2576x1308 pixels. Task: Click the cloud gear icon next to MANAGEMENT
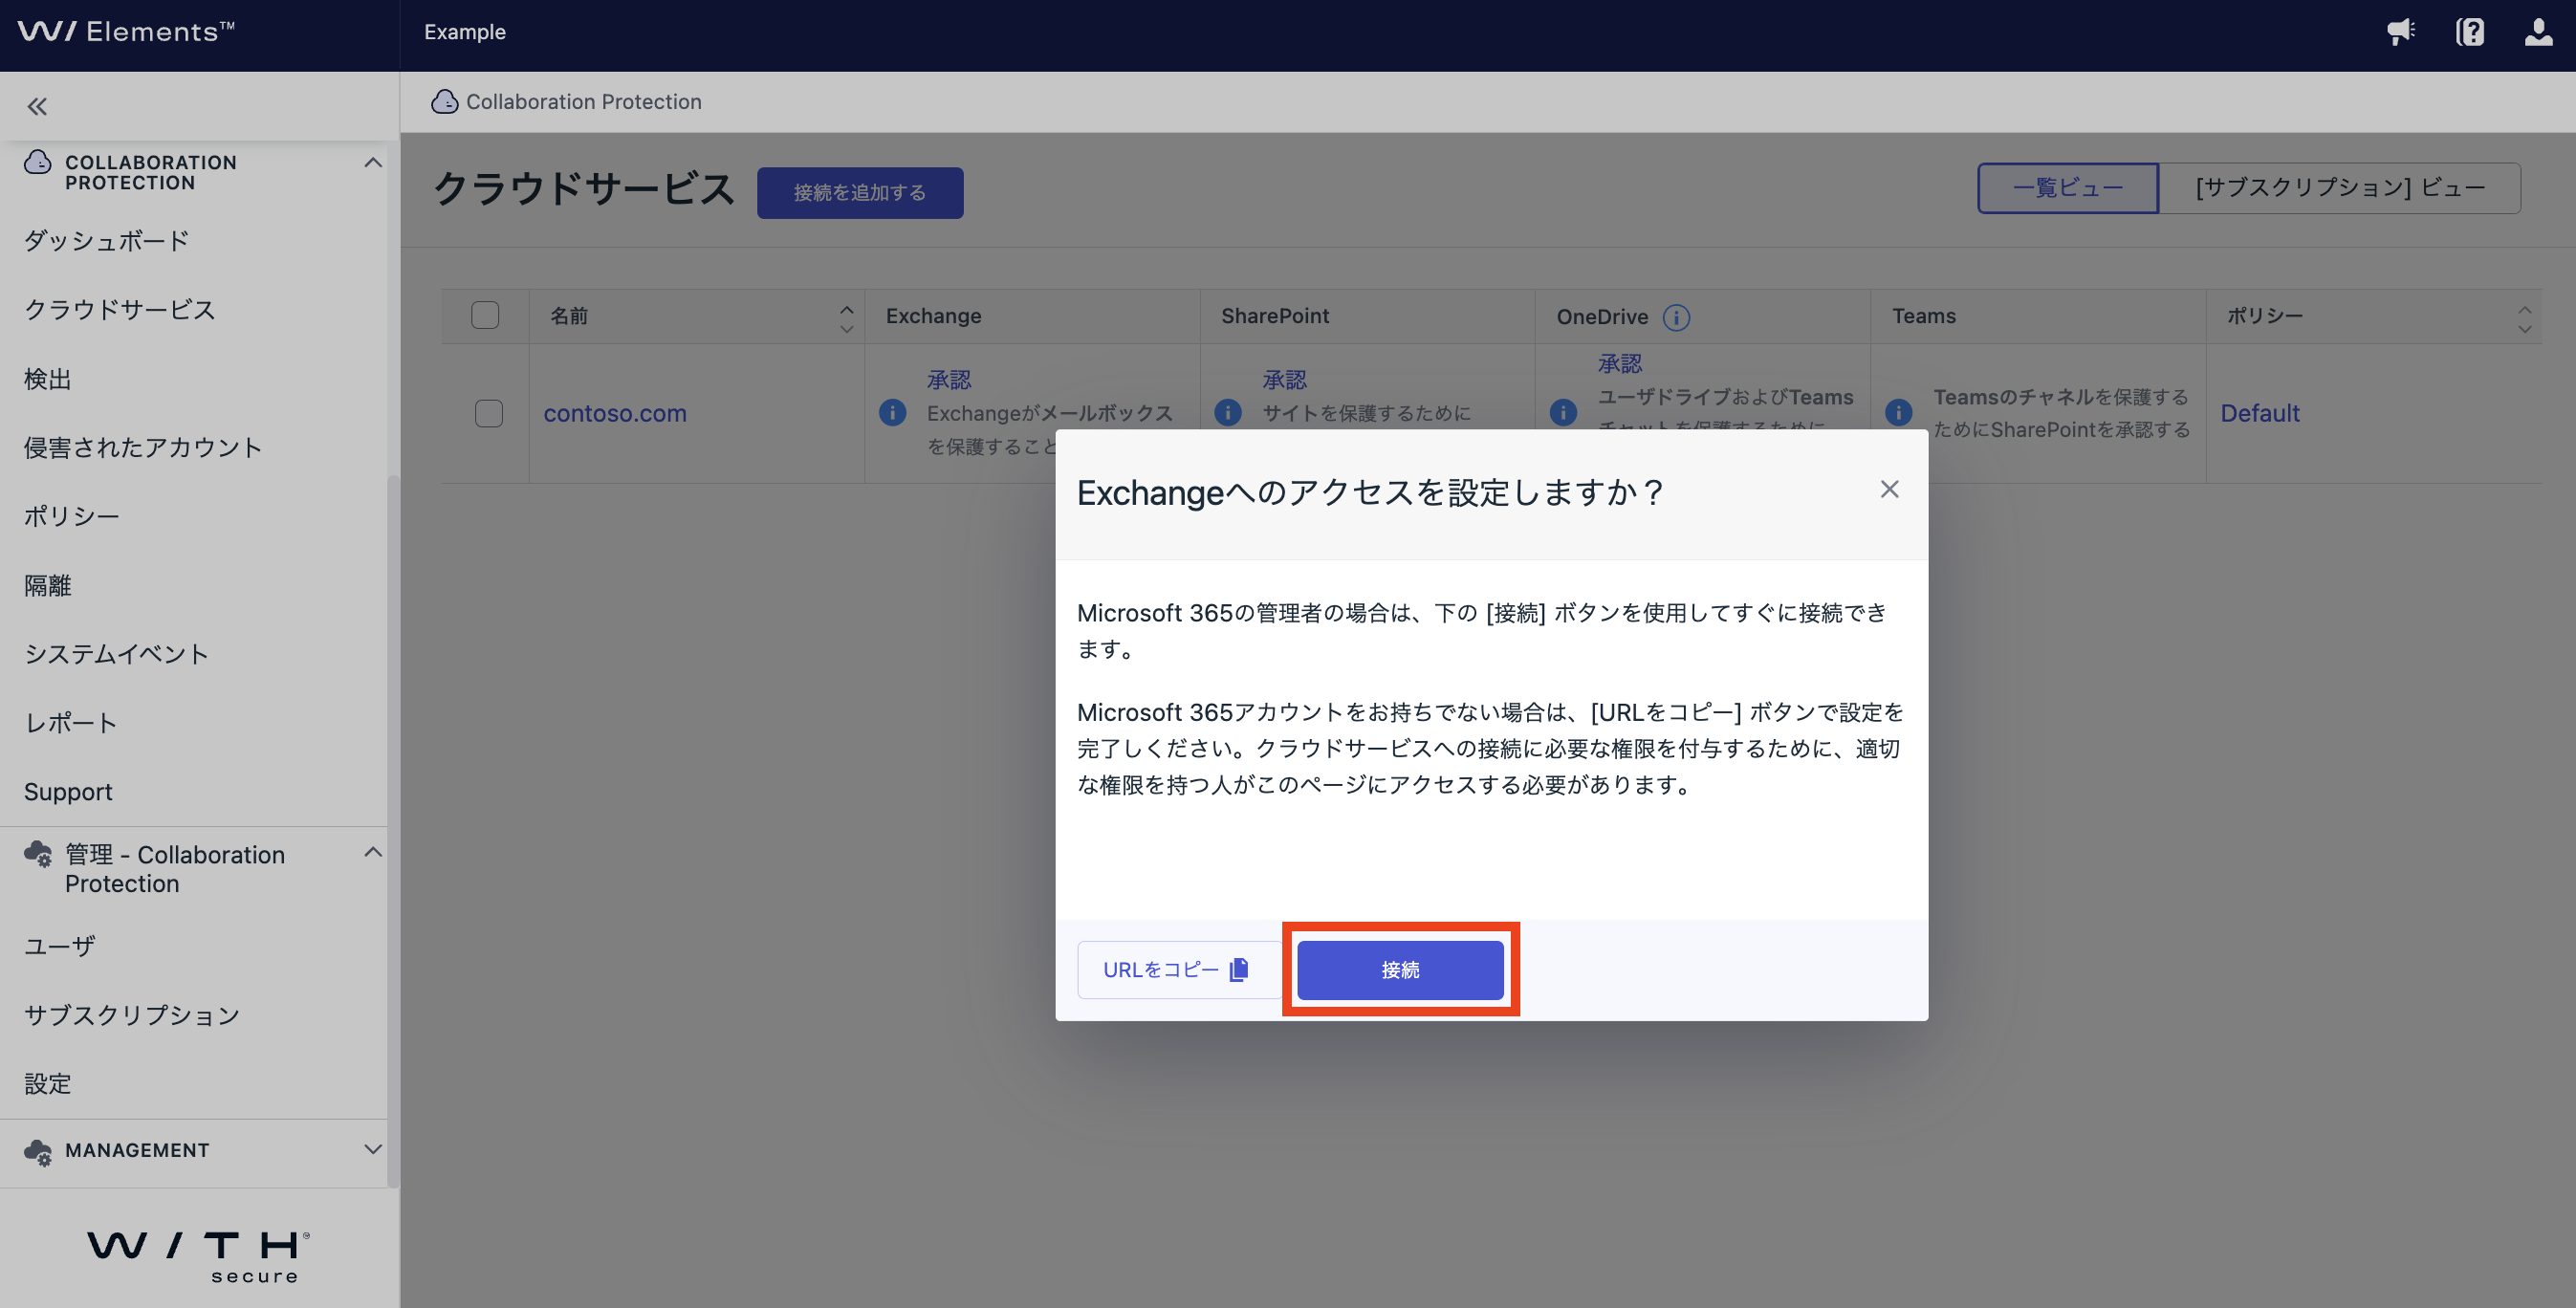pos(38,1151)
